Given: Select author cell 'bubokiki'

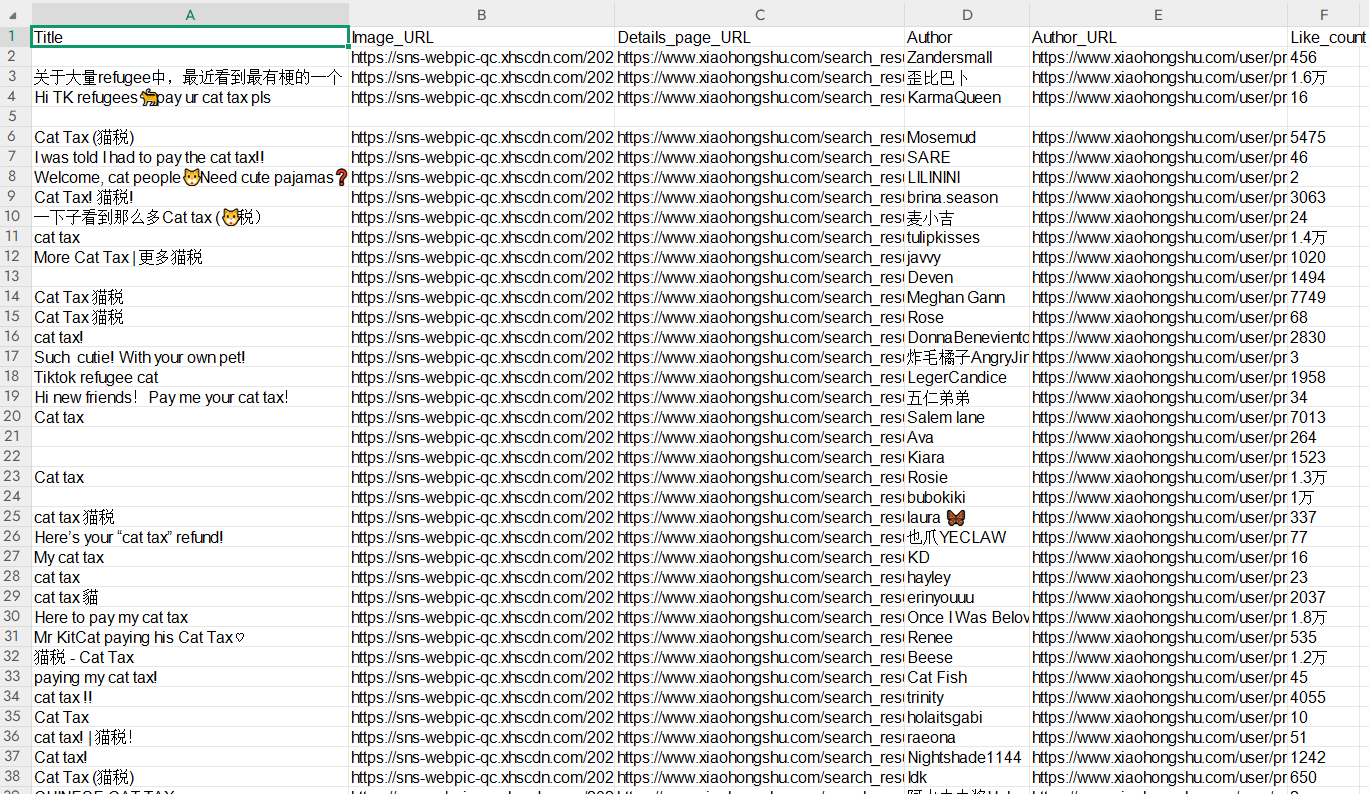Looking at the screenshot, I should 967,497.
